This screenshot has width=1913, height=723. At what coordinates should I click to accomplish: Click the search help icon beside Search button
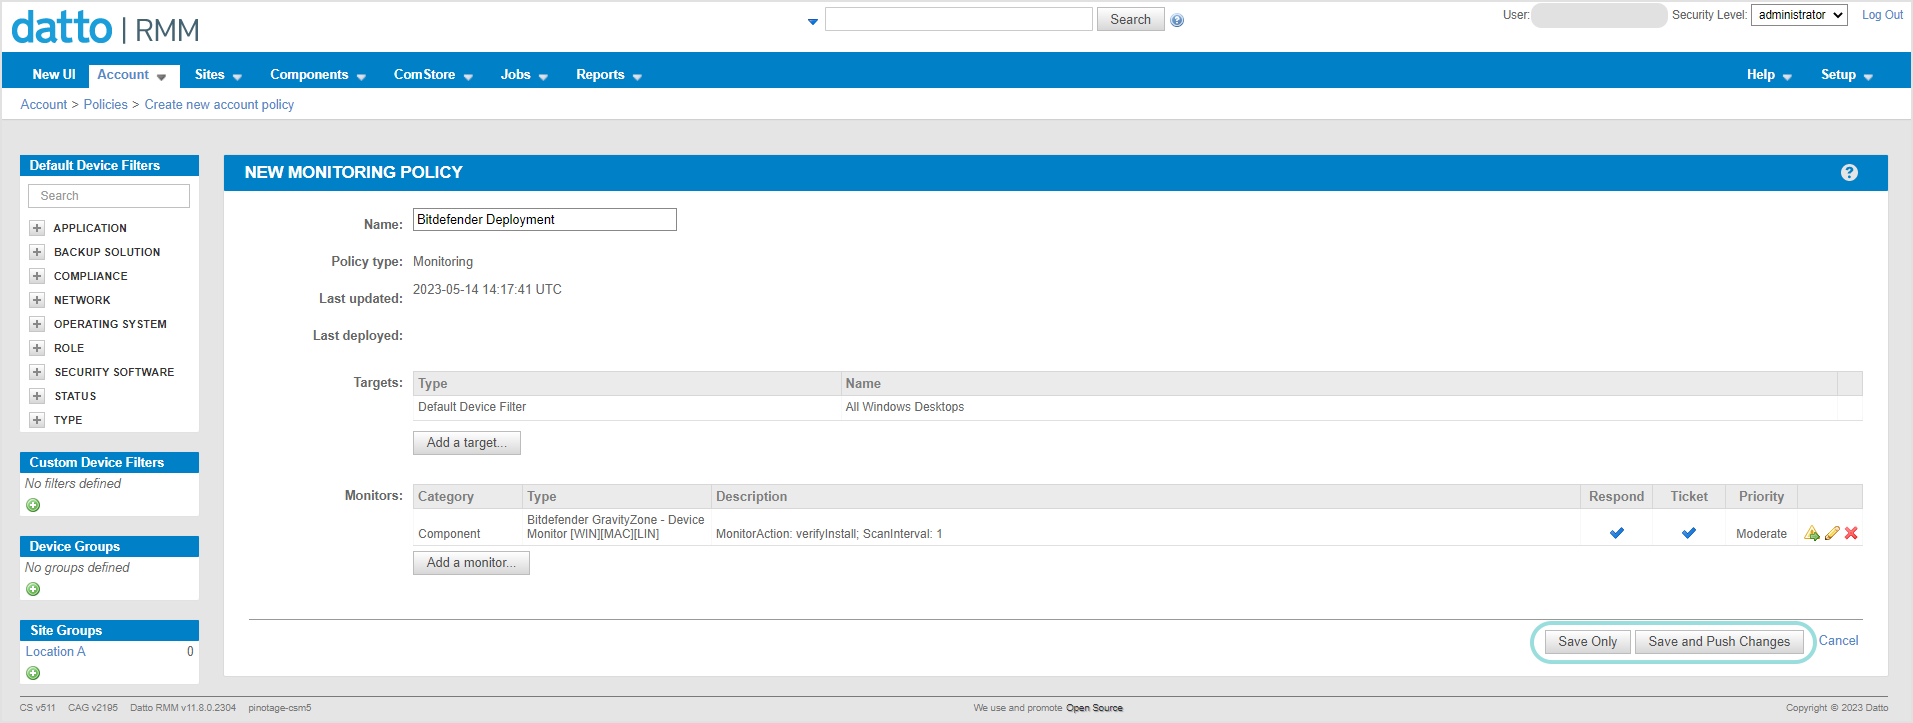[1177, 21]
